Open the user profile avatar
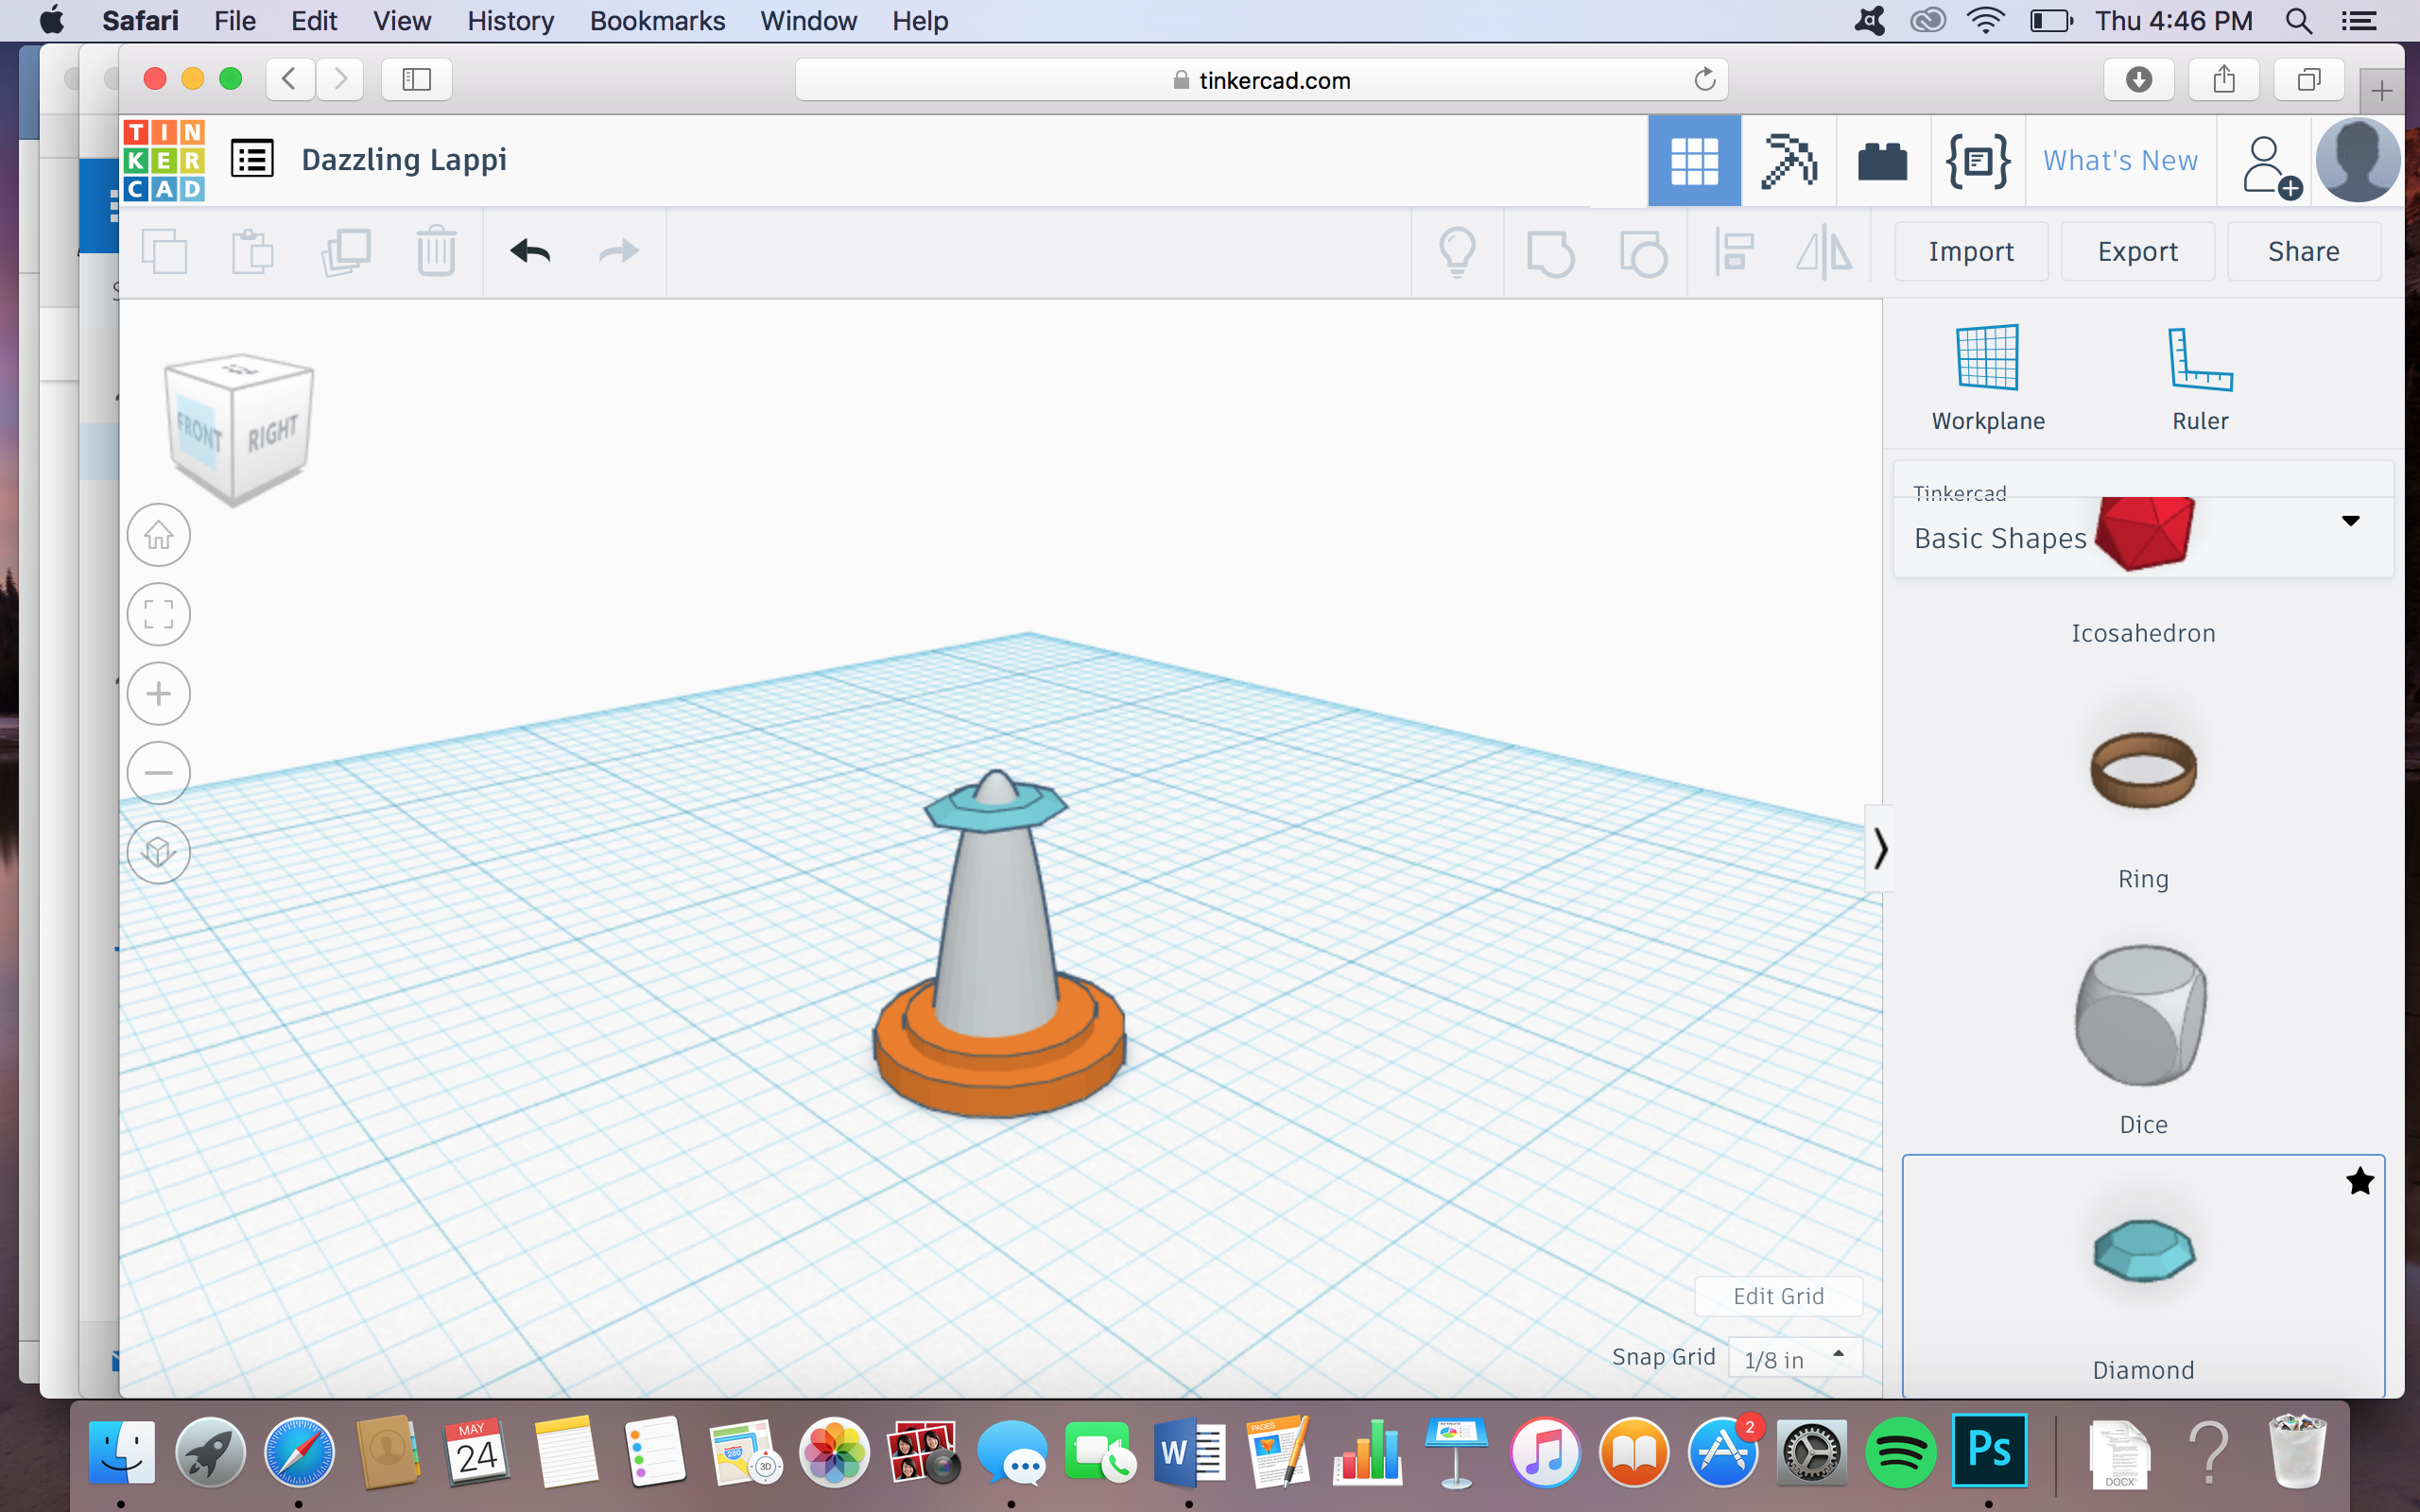 click(x=2358, y=161)
